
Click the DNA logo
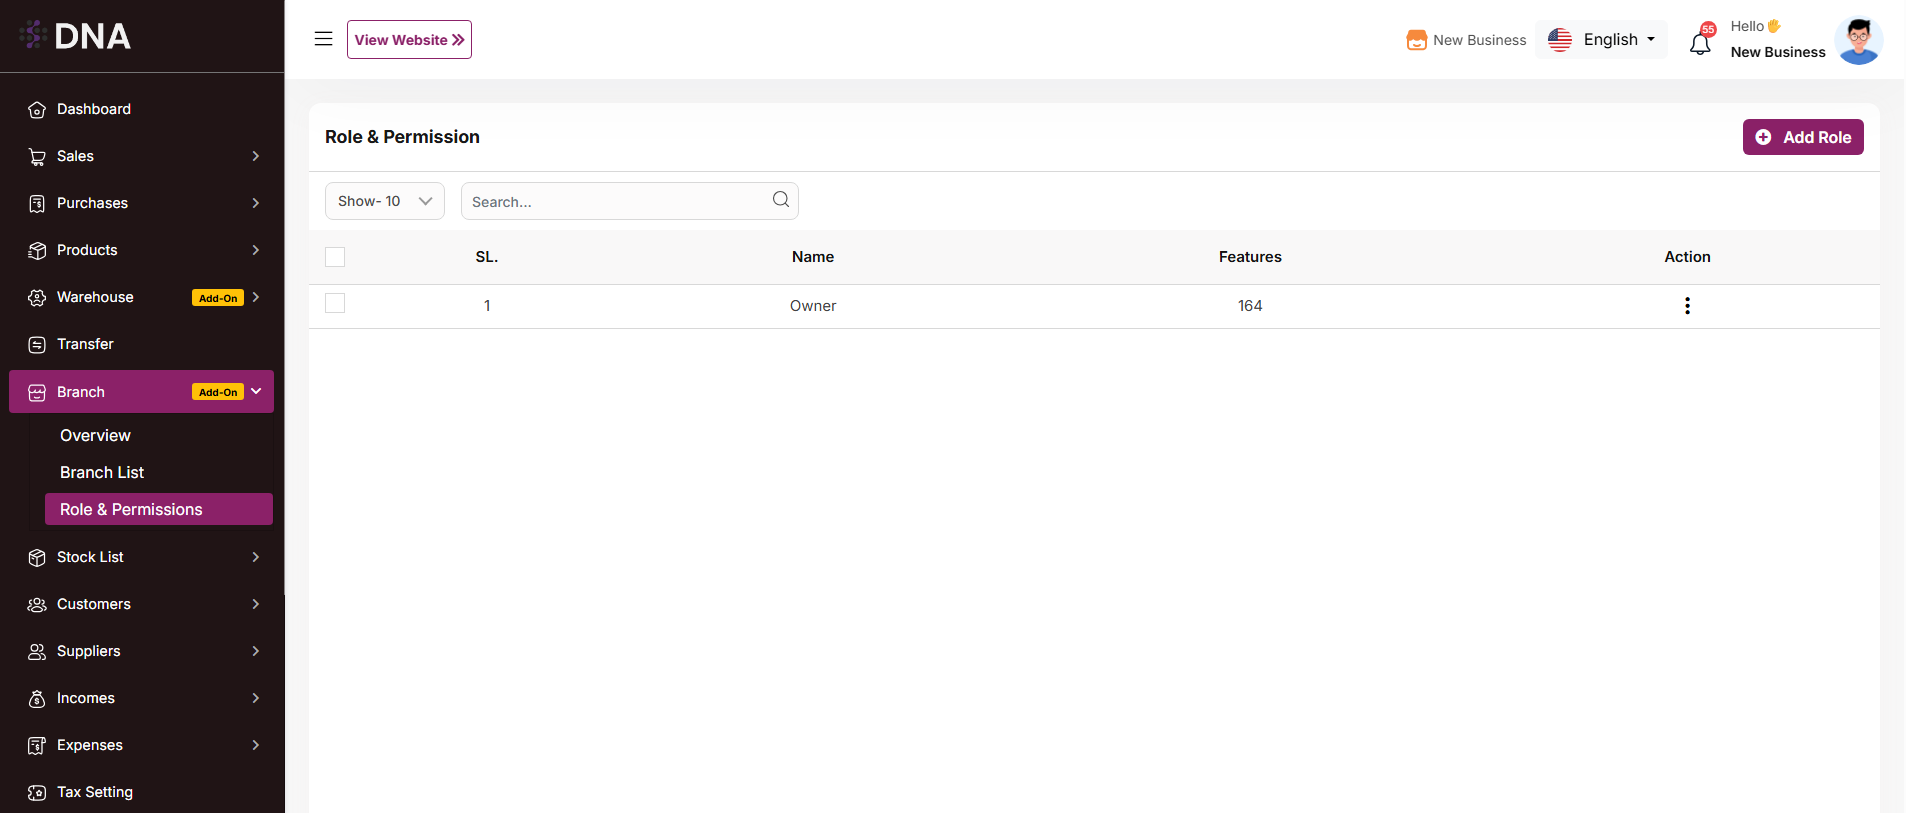point(76,36)
